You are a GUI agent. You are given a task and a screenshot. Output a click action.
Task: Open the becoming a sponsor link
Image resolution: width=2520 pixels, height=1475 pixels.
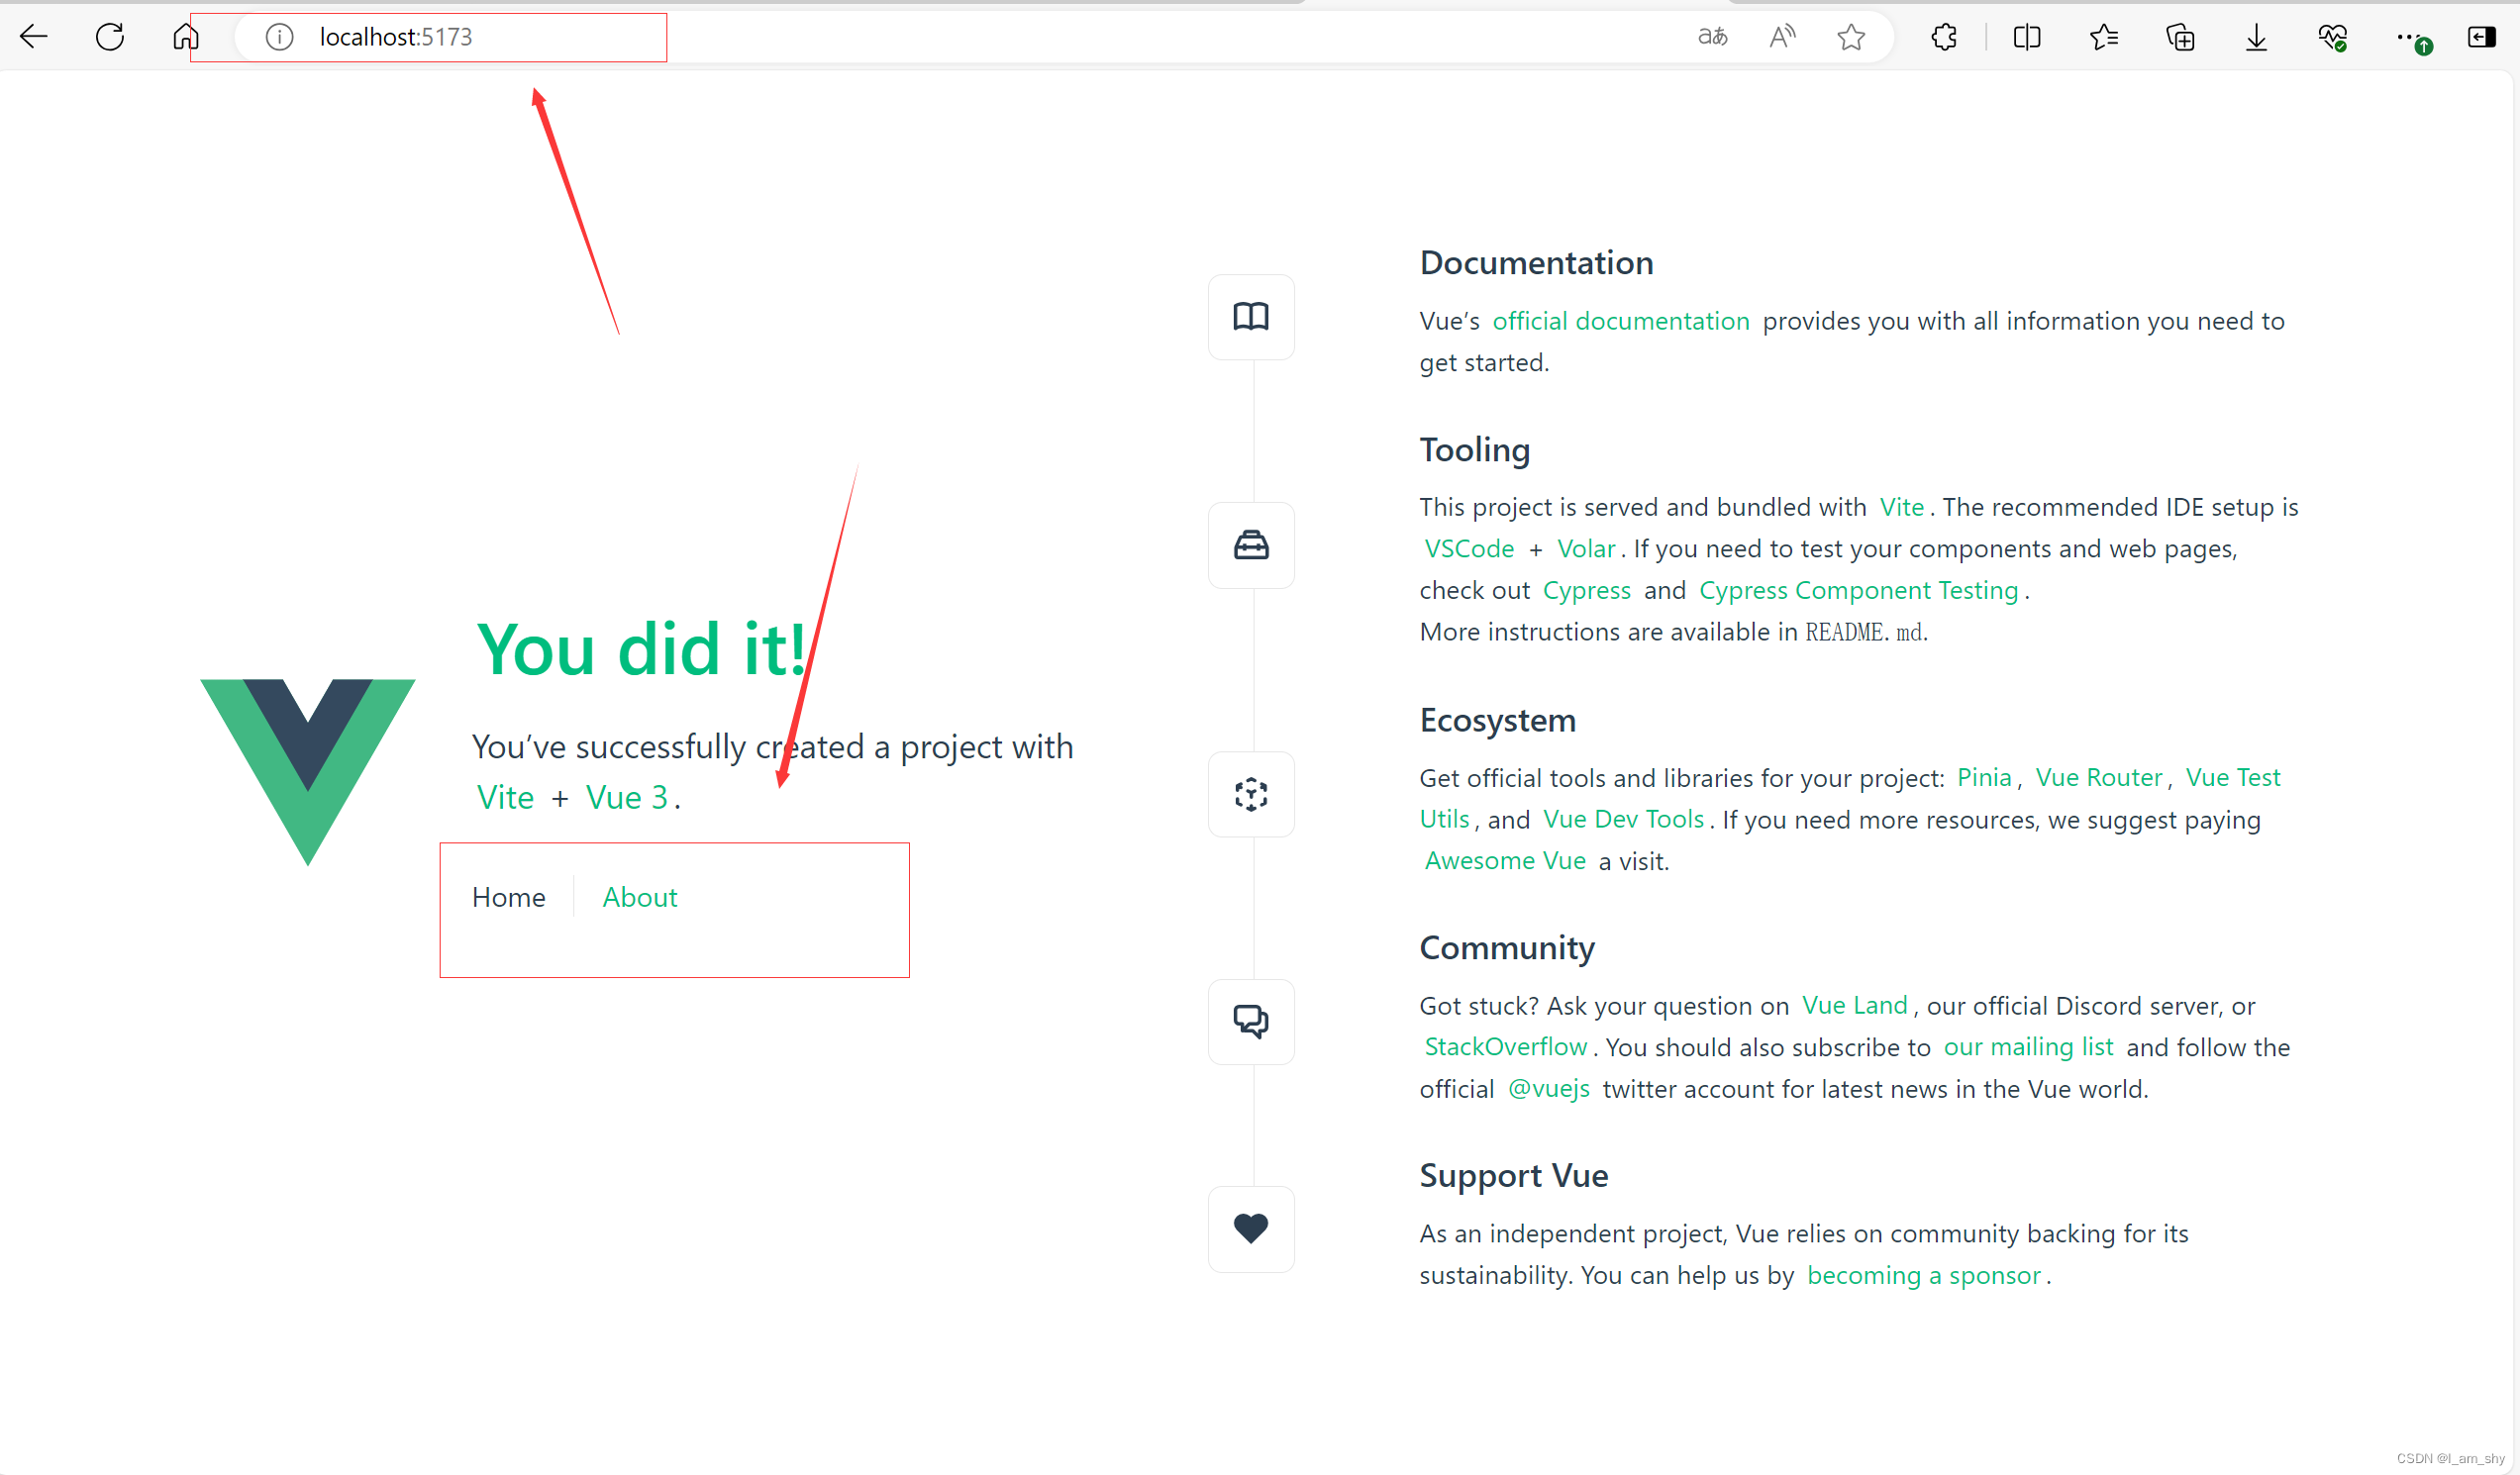click(x=1923, y=1275)
